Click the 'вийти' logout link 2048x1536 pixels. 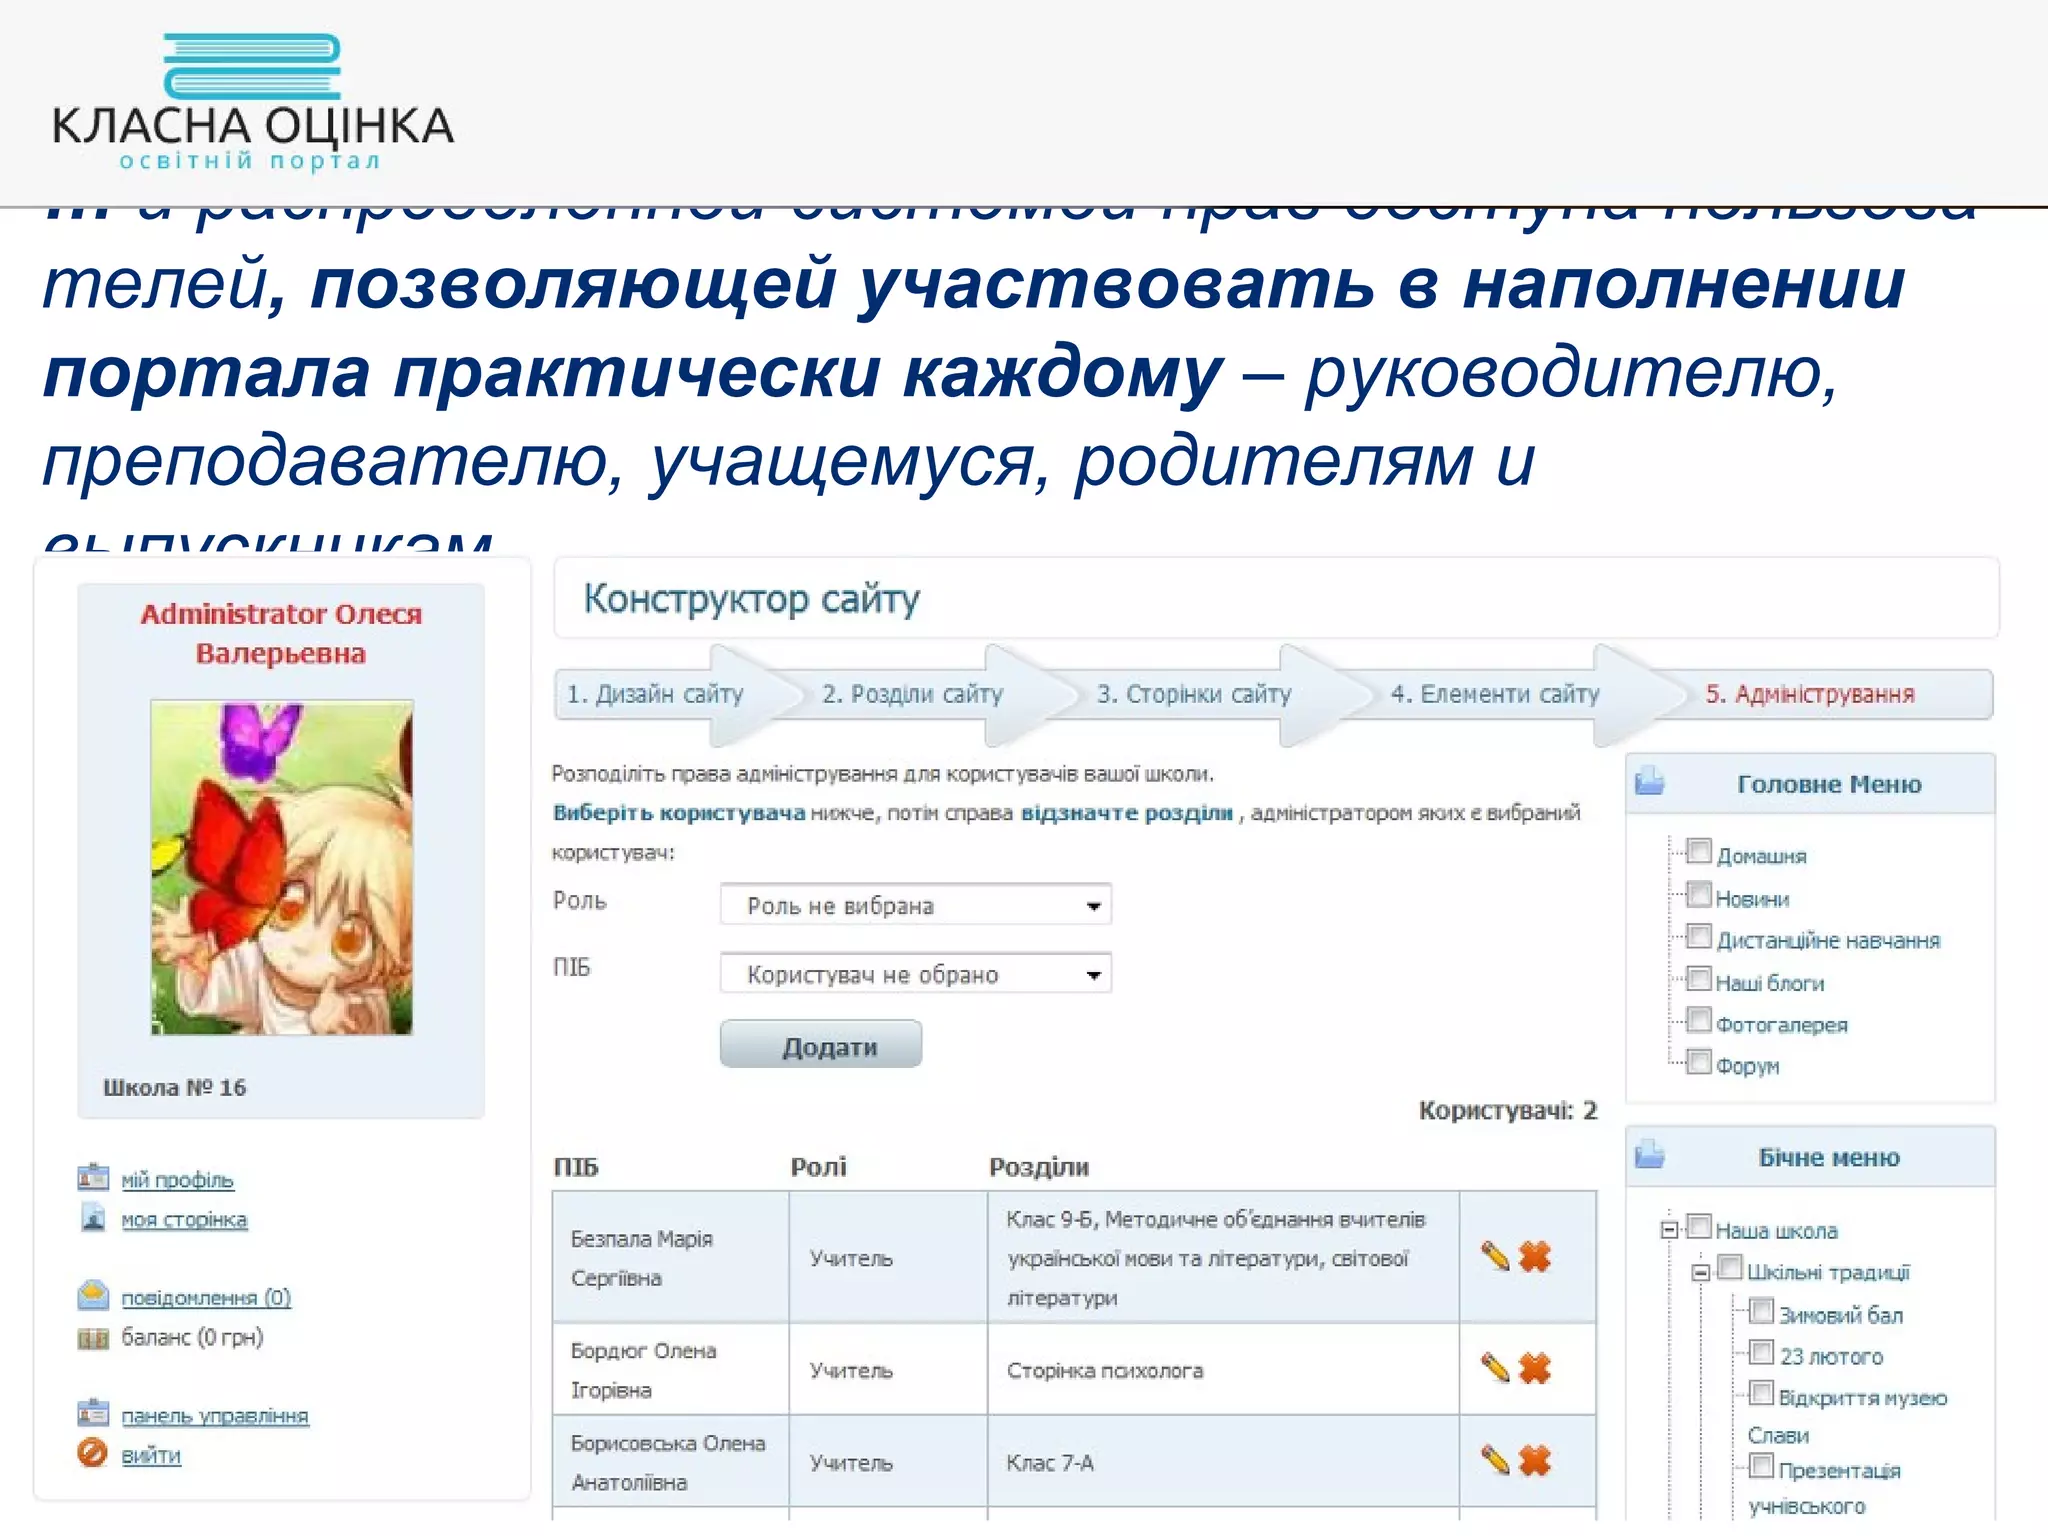coord(151,1455)
